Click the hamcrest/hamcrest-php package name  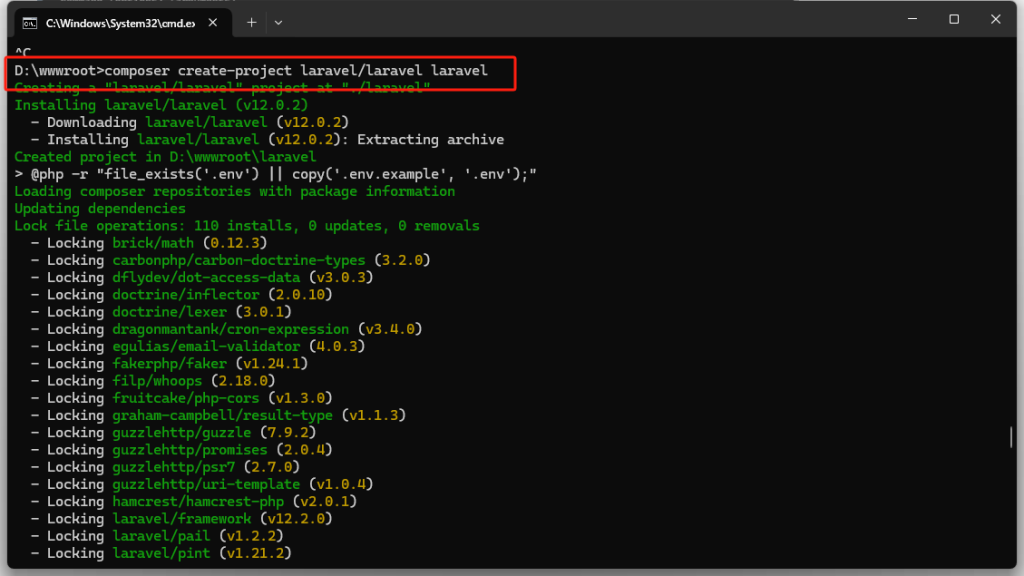click(x=198, y=502)
